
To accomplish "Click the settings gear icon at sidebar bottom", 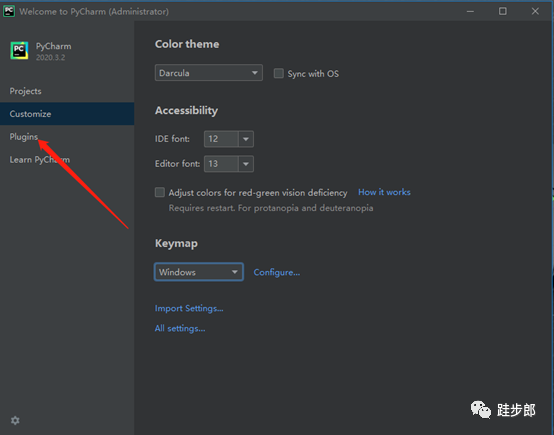I will (x=15, y=420).
